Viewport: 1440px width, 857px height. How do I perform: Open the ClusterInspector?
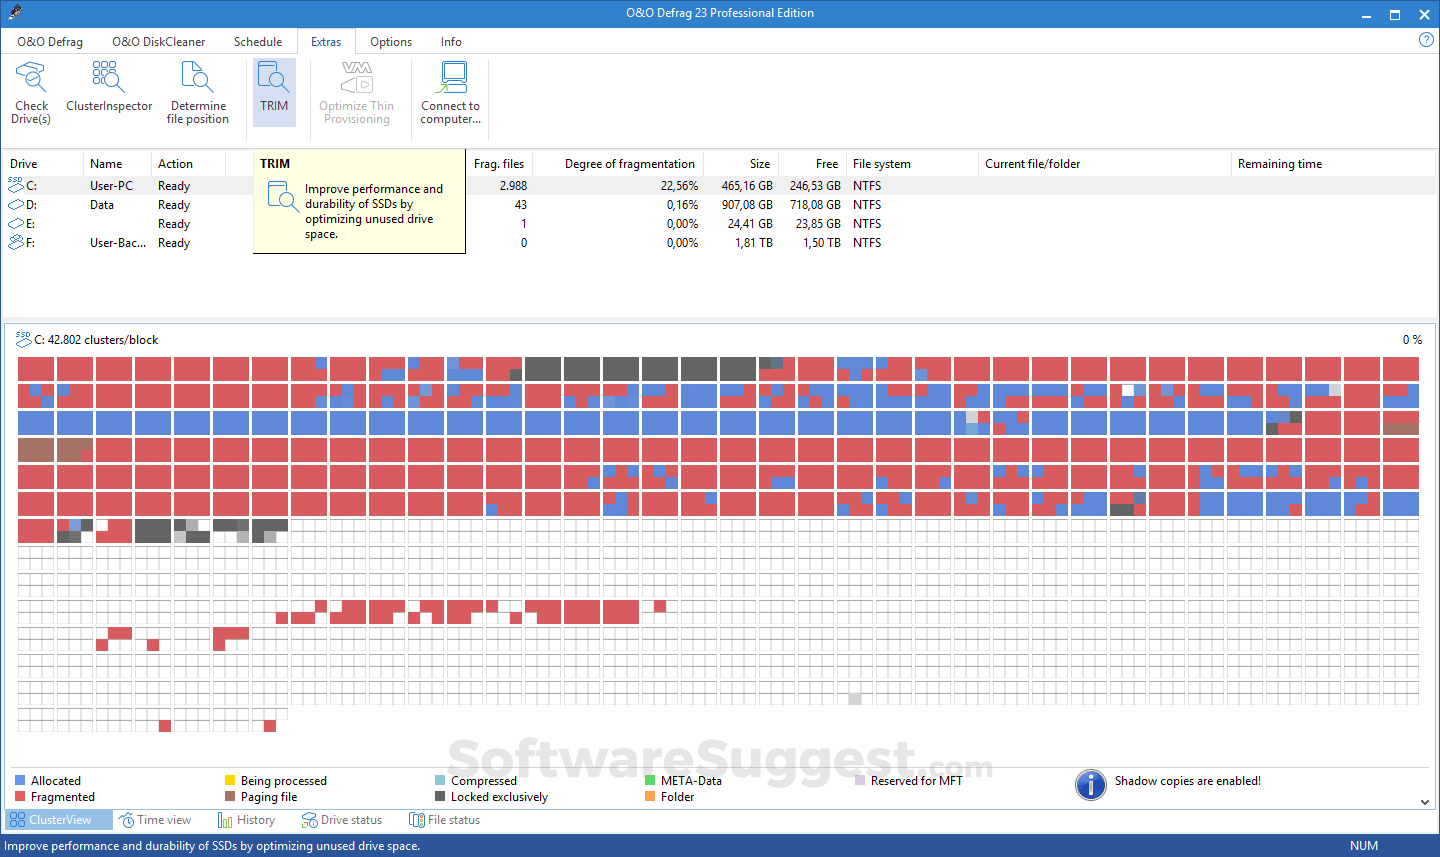point(108,92)
